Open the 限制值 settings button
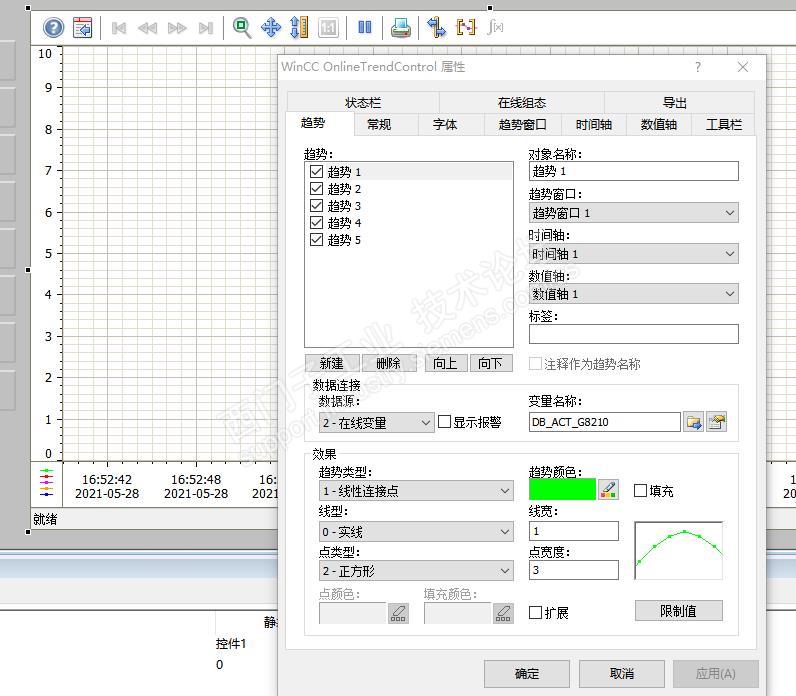This screenshot has height=696, width=796. point(678,611)
